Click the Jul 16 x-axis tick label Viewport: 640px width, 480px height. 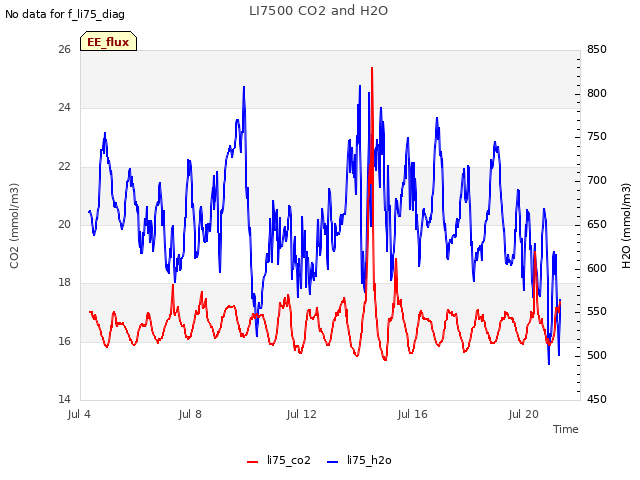point(413,414)
